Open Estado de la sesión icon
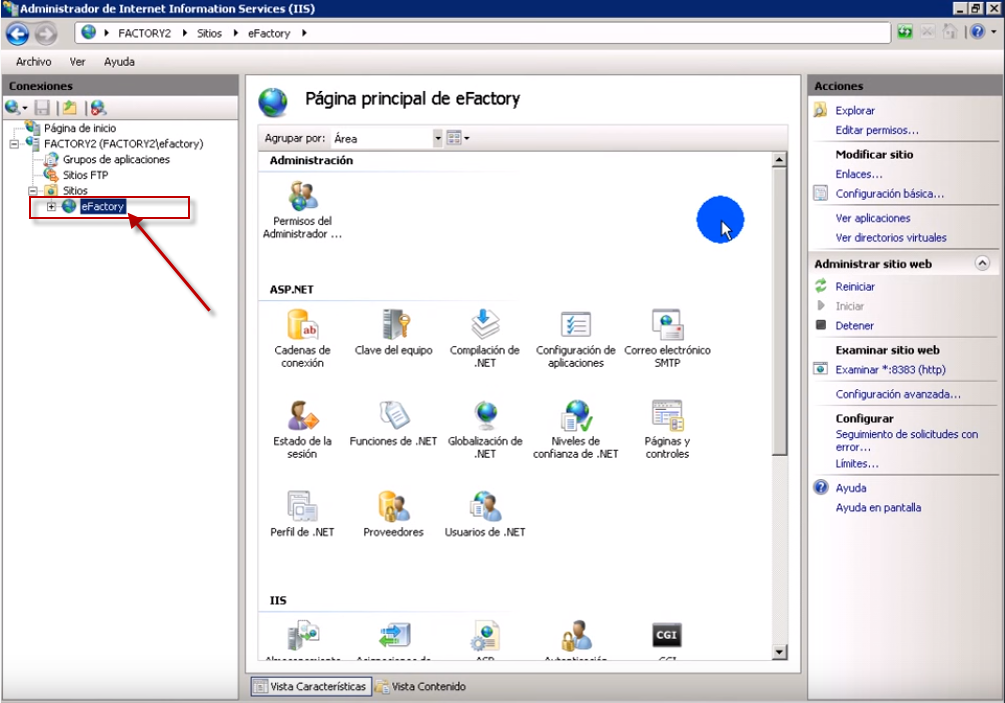 pos(302,416)
